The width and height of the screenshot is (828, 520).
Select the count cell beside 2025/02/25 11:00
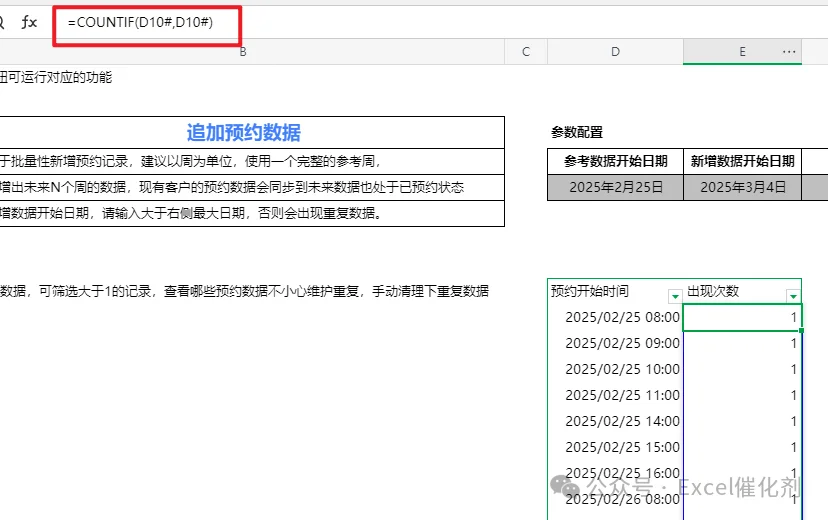tap(742, 395)
